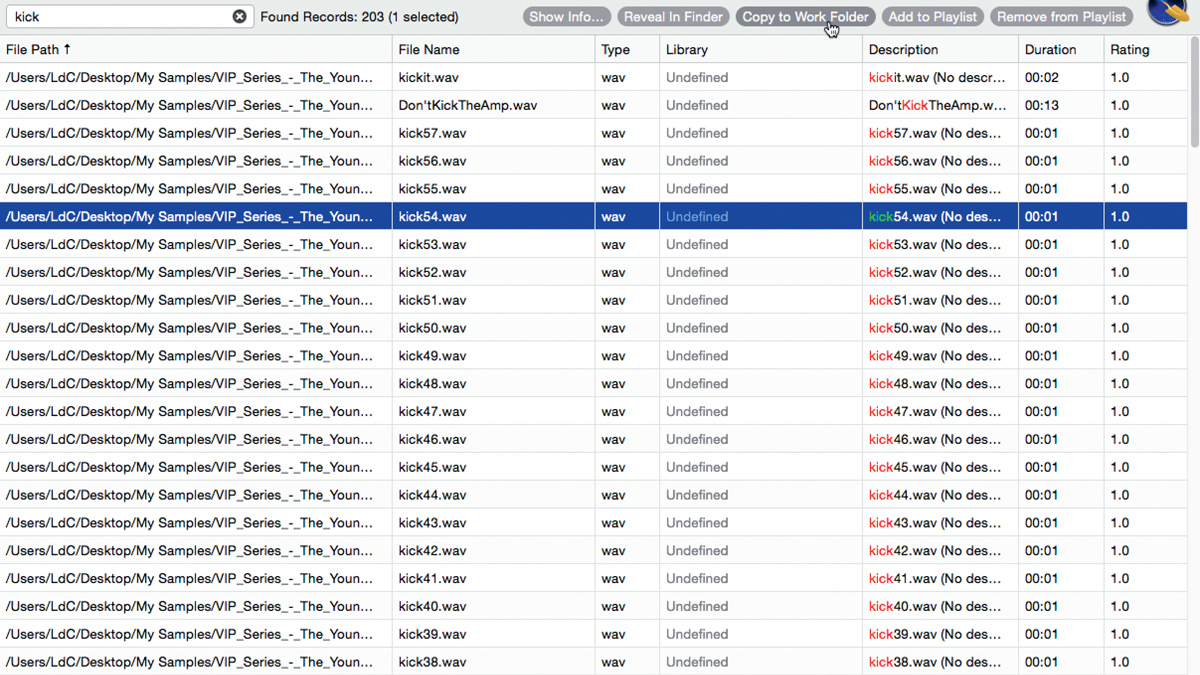Screen dimensions: 1200x675
Task: Select file name kickit.wav
Action: point(429,77)
